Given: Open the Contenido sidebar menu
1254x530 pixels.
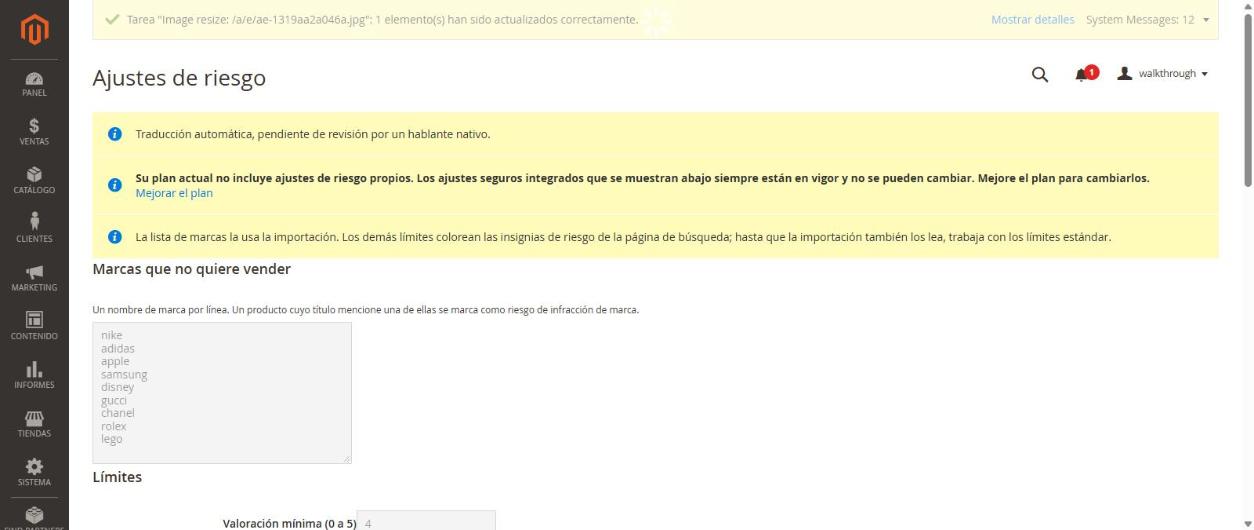Looking at the screenshot, I should click(34, 326).
